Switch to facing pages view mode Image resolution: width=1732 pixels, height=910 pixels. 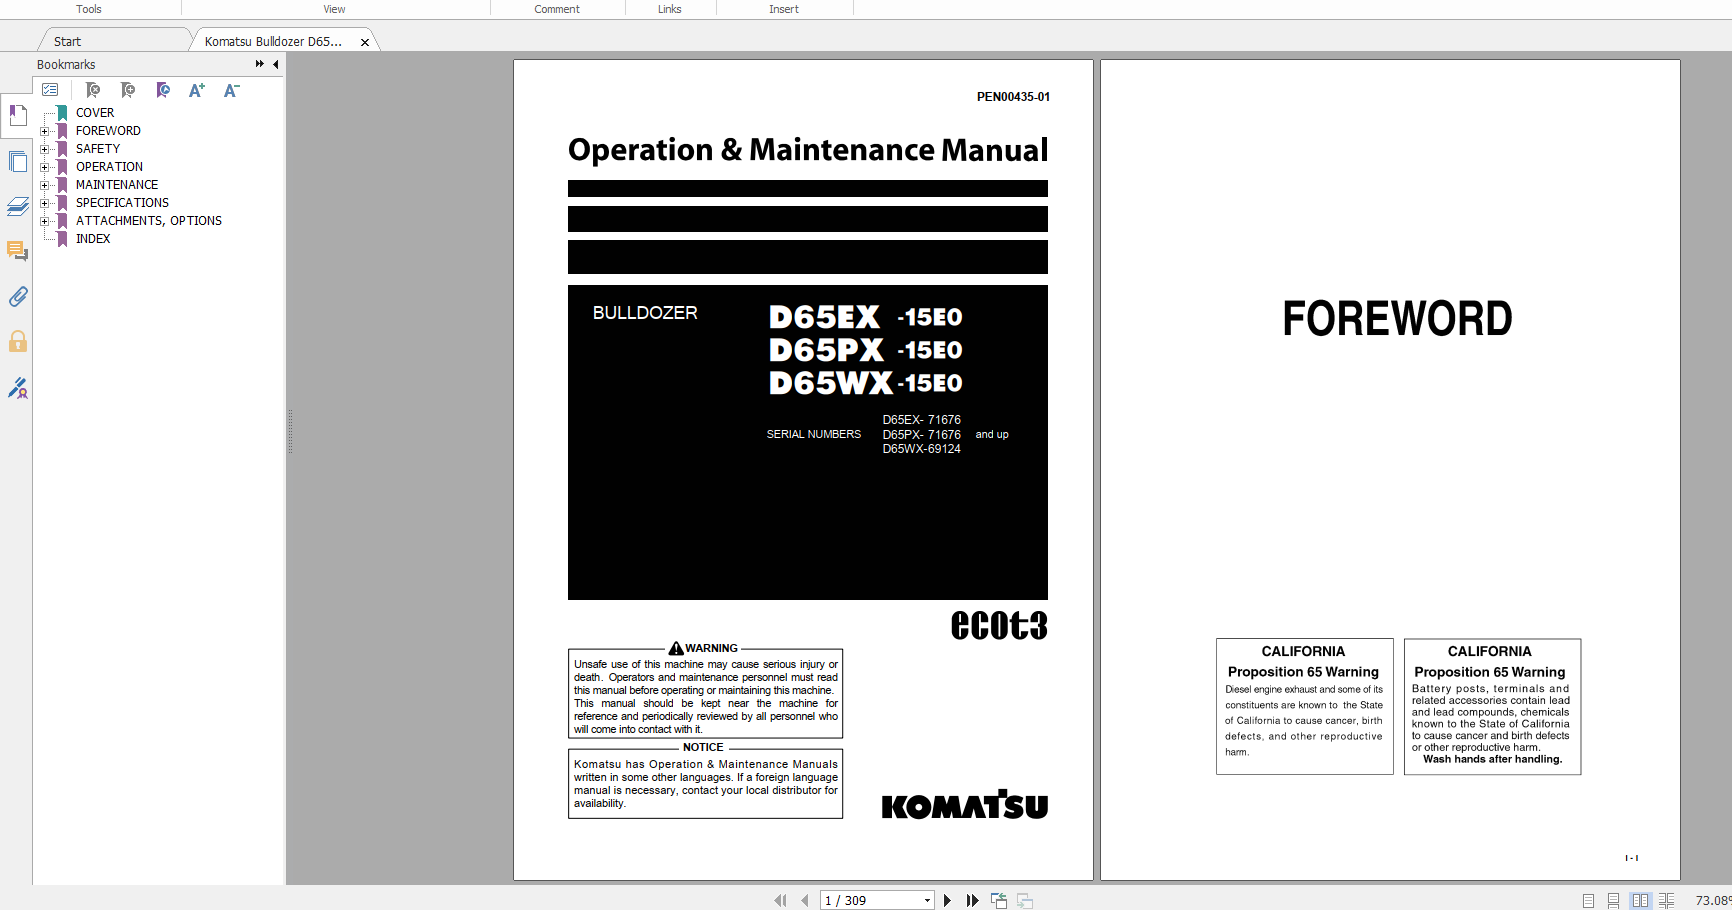click(x=1640, y=900)
